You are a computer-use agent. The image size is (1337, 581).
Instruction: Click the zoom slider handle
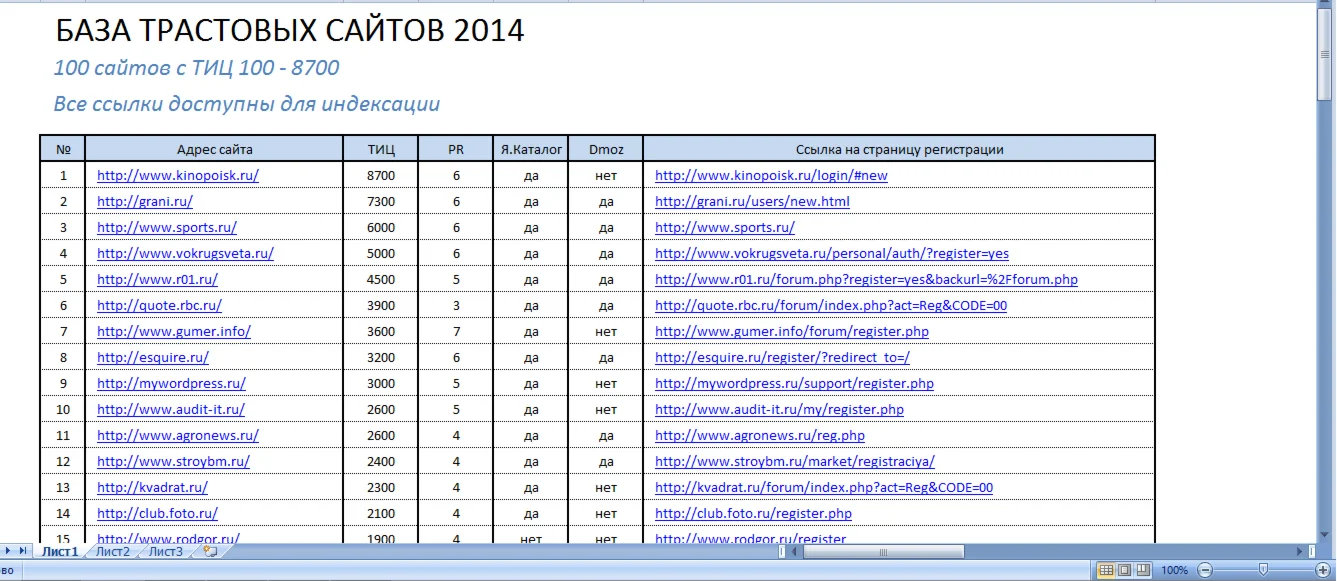[x=1264, y=569]
